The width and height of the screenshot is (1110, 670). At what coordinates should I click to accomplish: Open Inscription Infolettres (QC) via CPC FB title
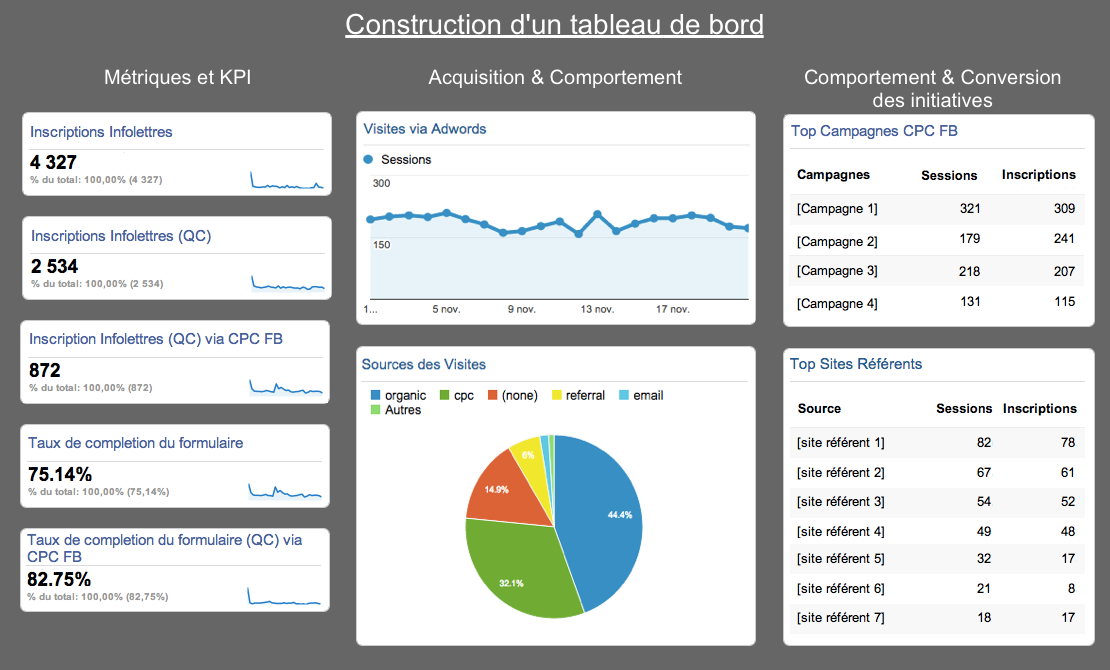156,339
